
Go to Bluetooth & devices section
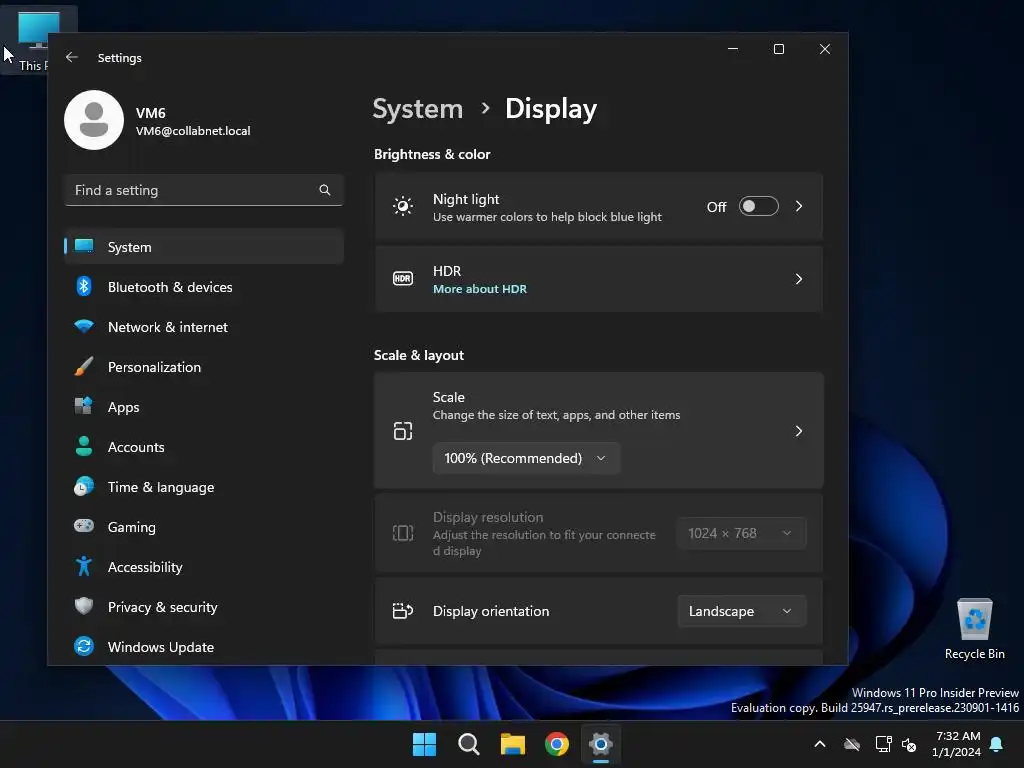[x=204, y=287]
